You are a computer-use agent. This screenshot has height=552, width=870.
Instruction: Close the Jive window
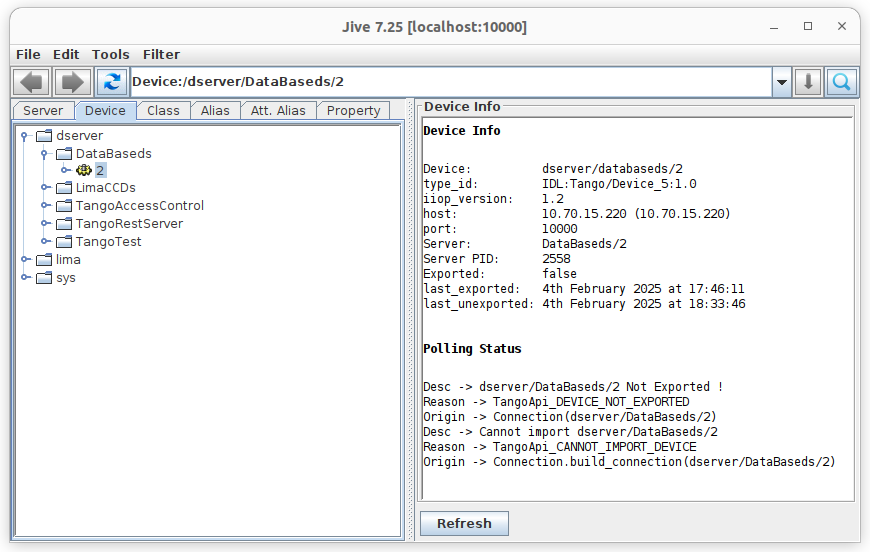842,27
